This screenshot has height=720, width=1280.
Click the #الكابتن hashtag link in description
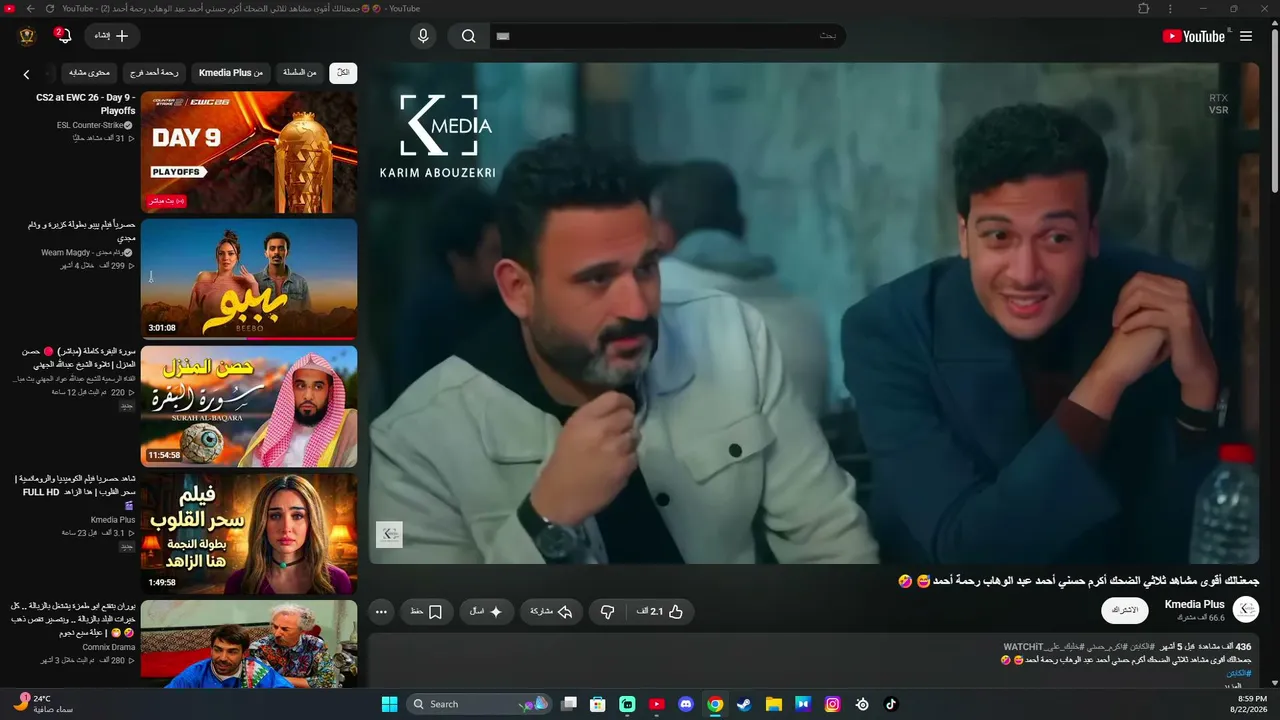pyautogui.click(x=1239, y=674)
